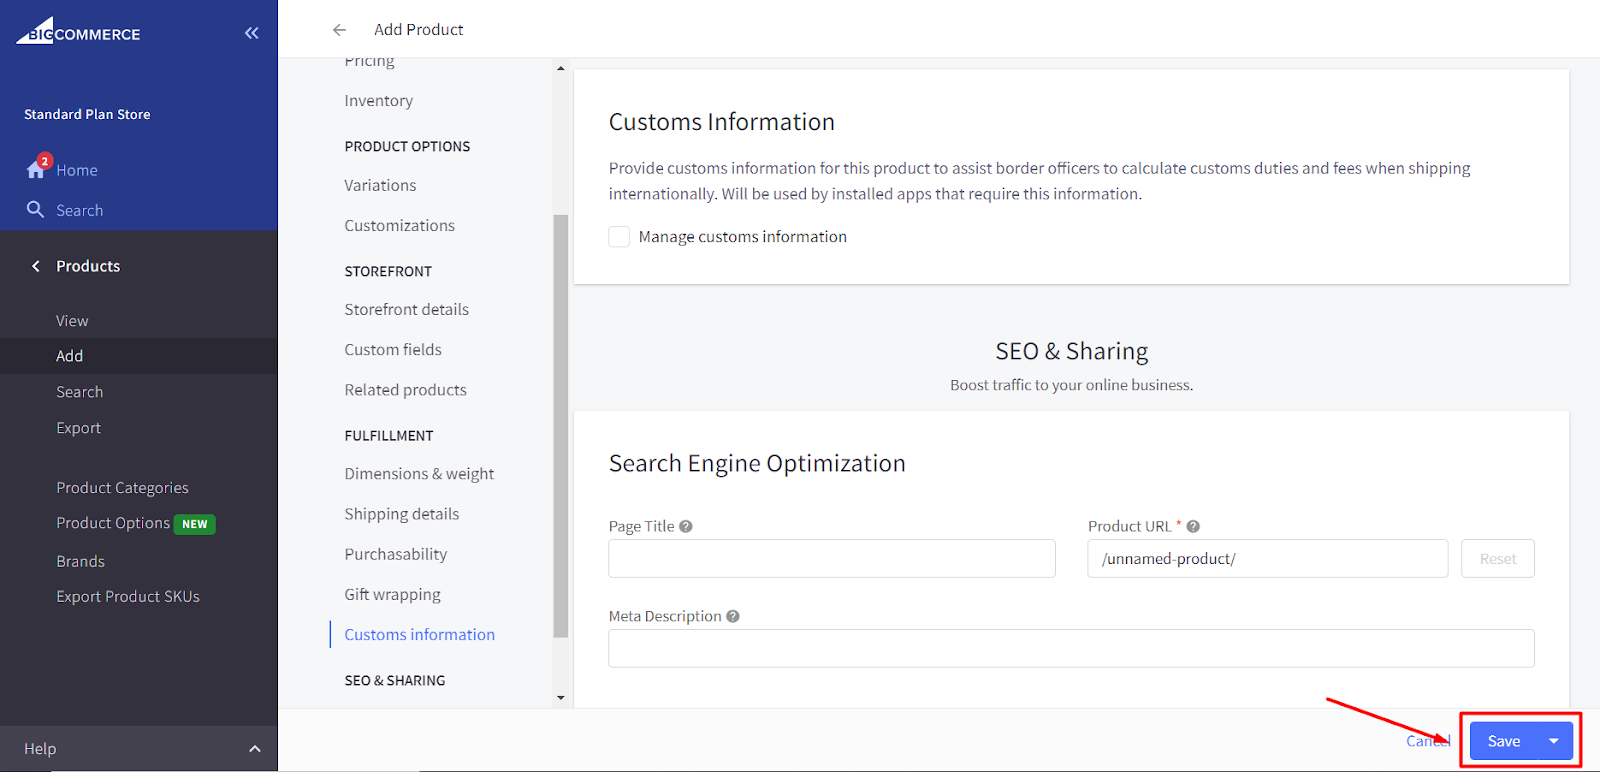Click the back arrow beside Add Product

pos(339,30)
